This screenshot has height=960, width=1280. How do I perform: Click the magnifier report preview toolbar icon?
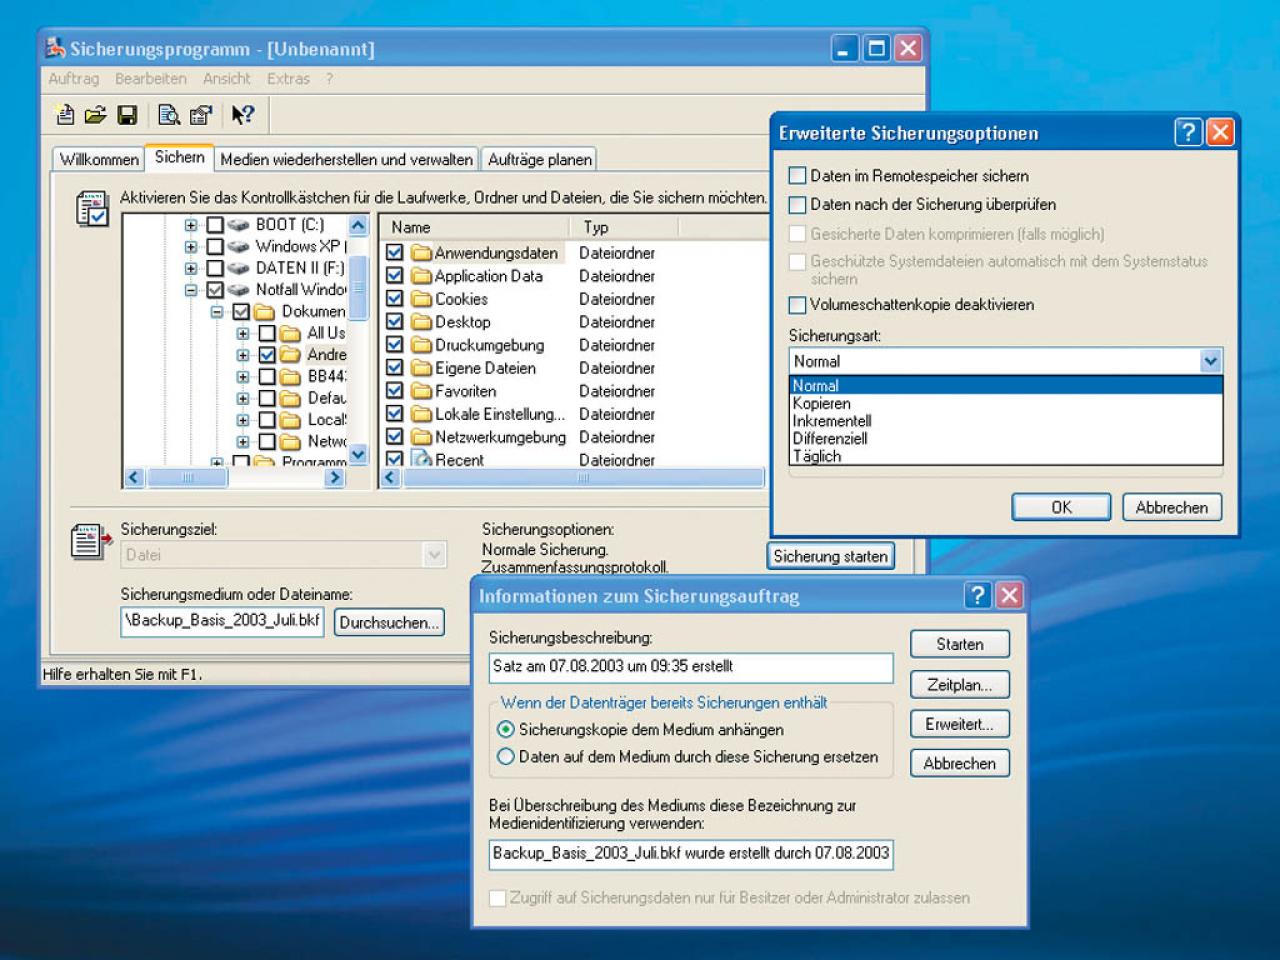(x=169, y=115)
